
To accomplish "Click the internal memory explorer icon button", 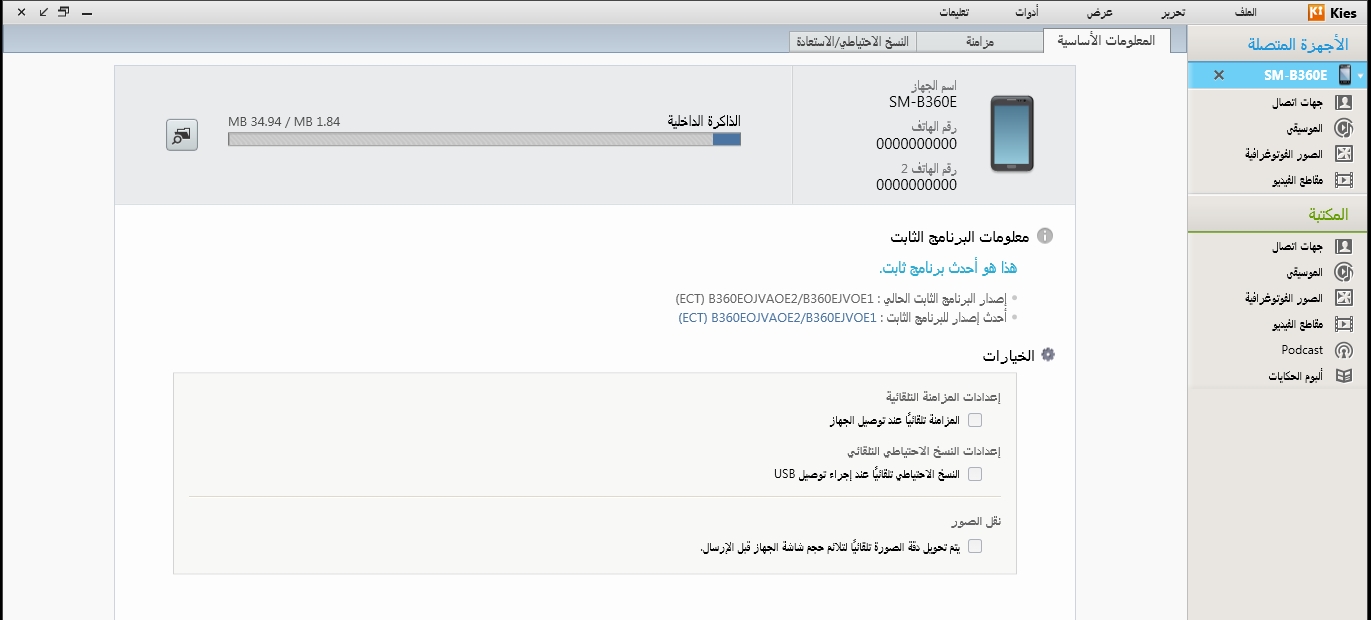I will (x=181, y=135).
